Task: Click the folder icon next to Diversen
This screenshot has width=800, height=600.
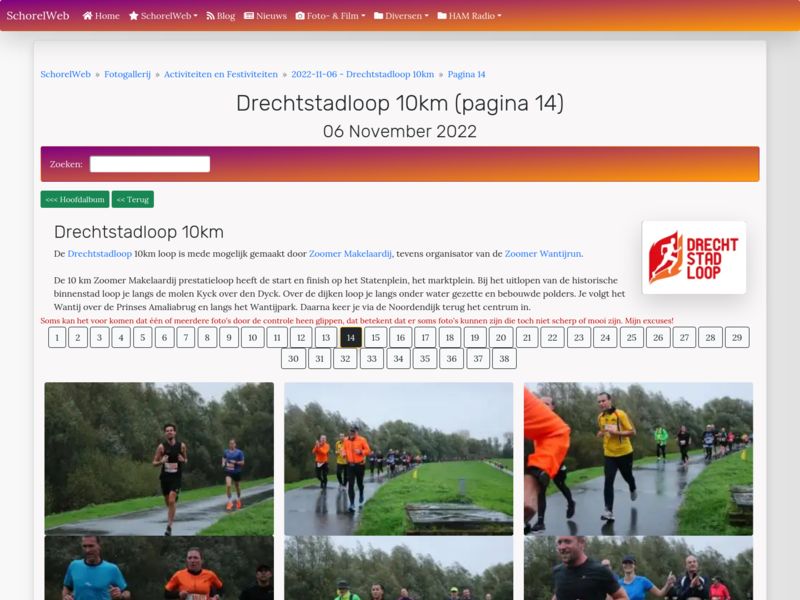Action: point(379,16)
